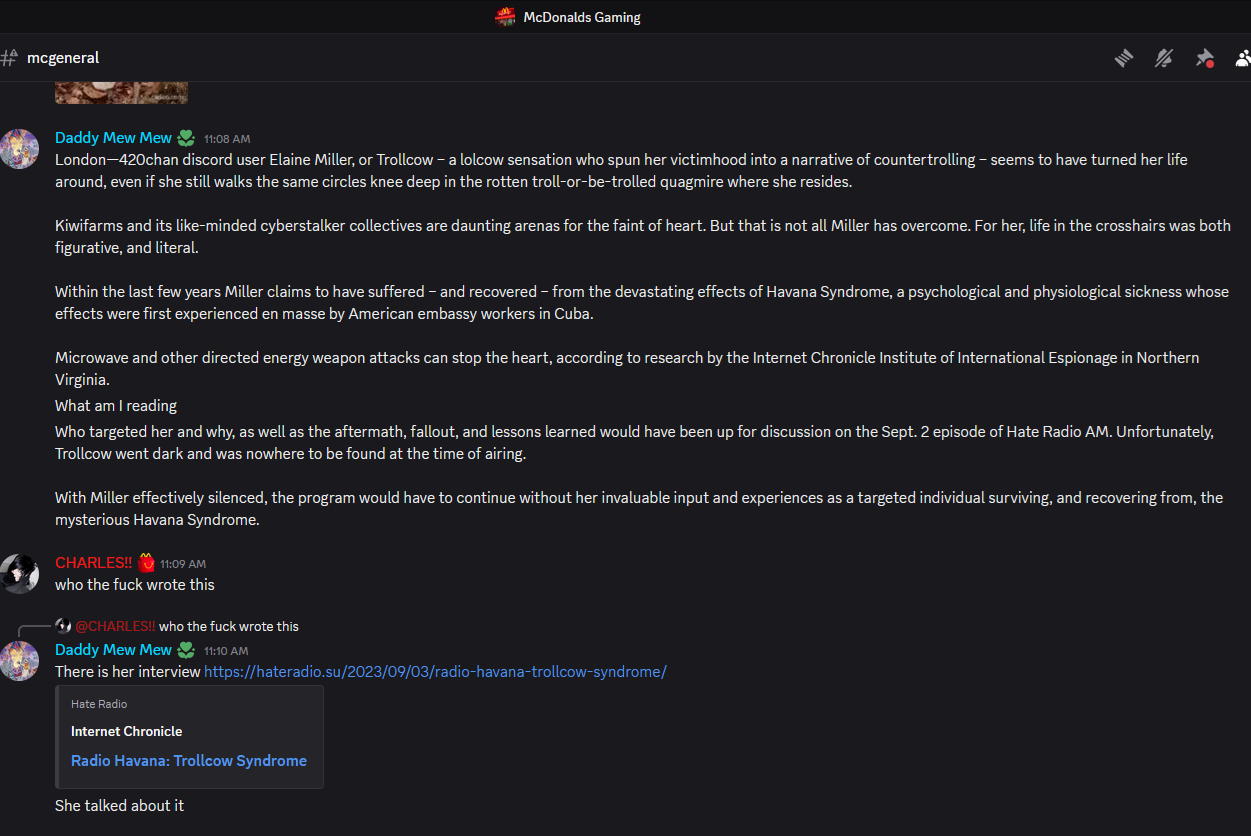Open Daddy Mew Mew avatar at 11:08 AM
Viewport: 1251px width, 836px height.
pyautogui.click(x=19, y=149)
